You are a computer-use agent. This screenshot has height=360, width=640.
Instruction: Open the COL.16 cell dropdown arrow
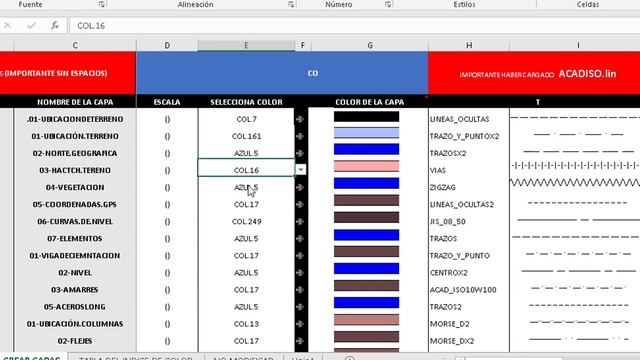coord(301,169)
